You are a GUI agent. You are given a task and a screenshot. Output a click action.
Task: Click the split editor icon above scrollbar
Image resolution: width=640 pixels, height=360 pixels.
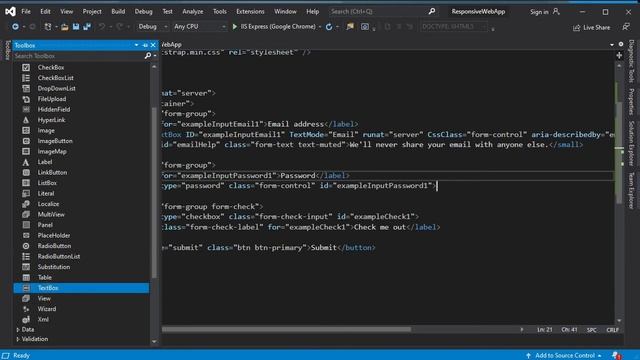(x=619, y=55)
